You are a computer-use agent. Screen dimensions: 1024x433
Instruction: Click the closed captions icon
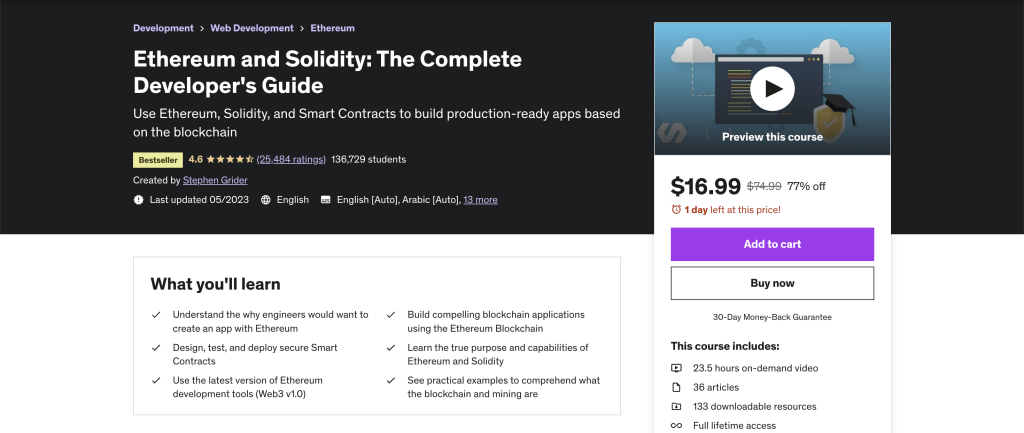coord(325,200)
